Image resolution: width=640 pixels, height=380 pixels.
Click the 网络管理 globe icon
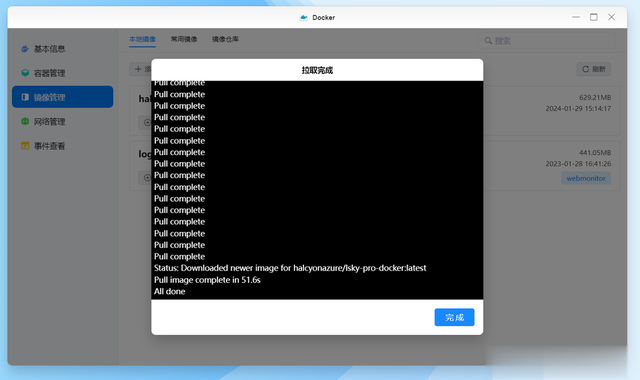(25, 121)
